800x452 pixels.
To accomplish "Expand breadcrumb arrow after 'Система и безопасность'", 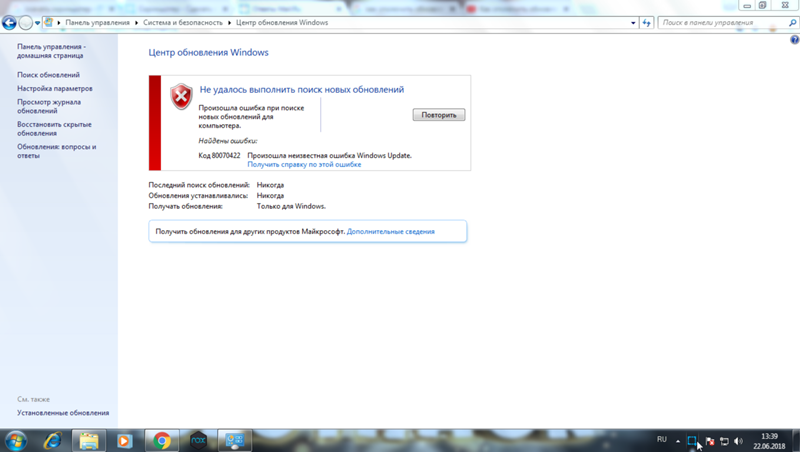I will pyautogui.click(x=229, y=23).
